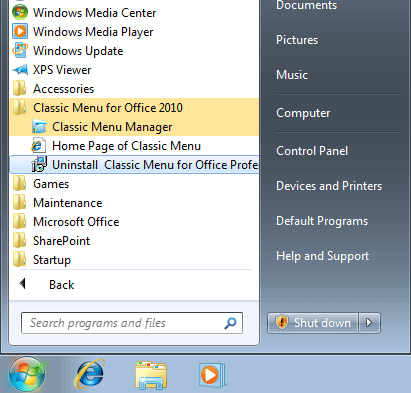Open the Windows Update icon
Viewport: 411px width, 393px height.
click(x=20, y=51)
